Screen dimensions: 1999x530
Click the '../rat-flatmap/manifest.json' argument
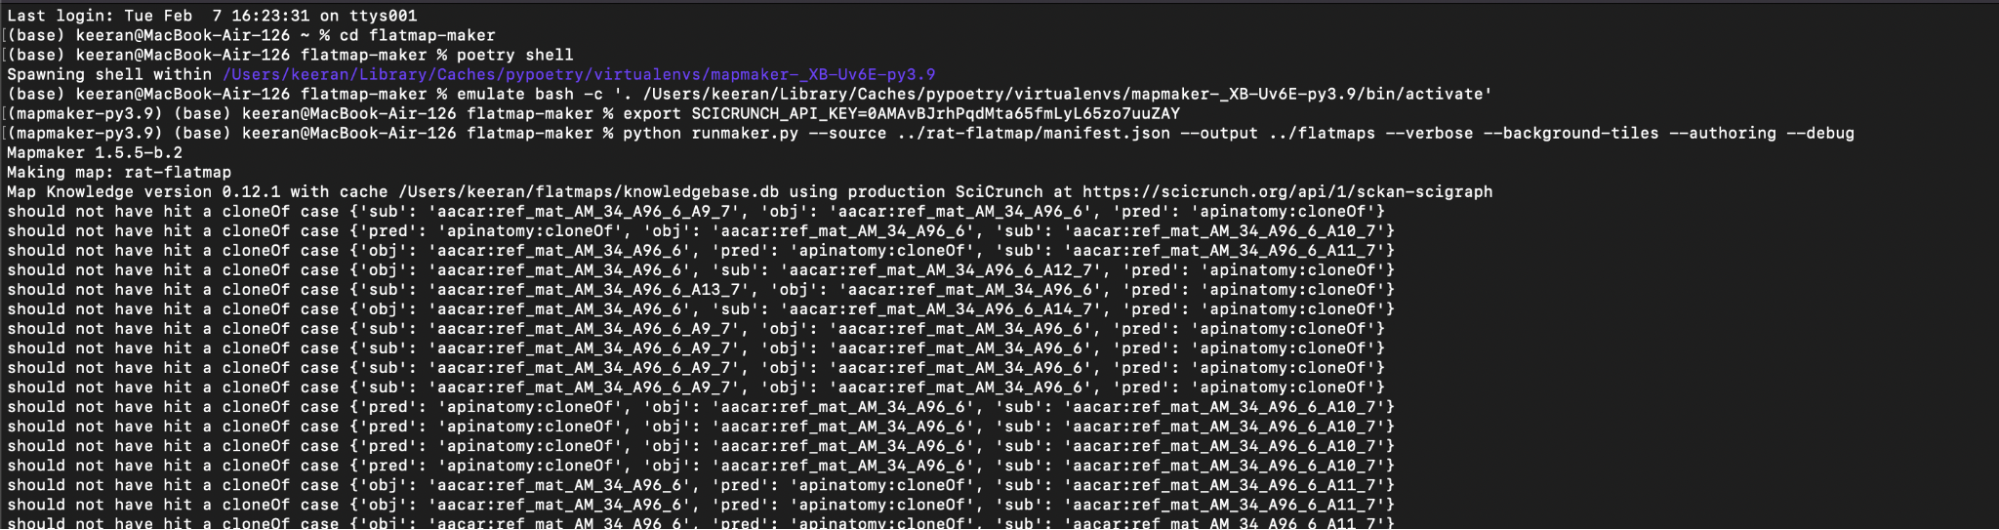click(x=1033, y=133)
